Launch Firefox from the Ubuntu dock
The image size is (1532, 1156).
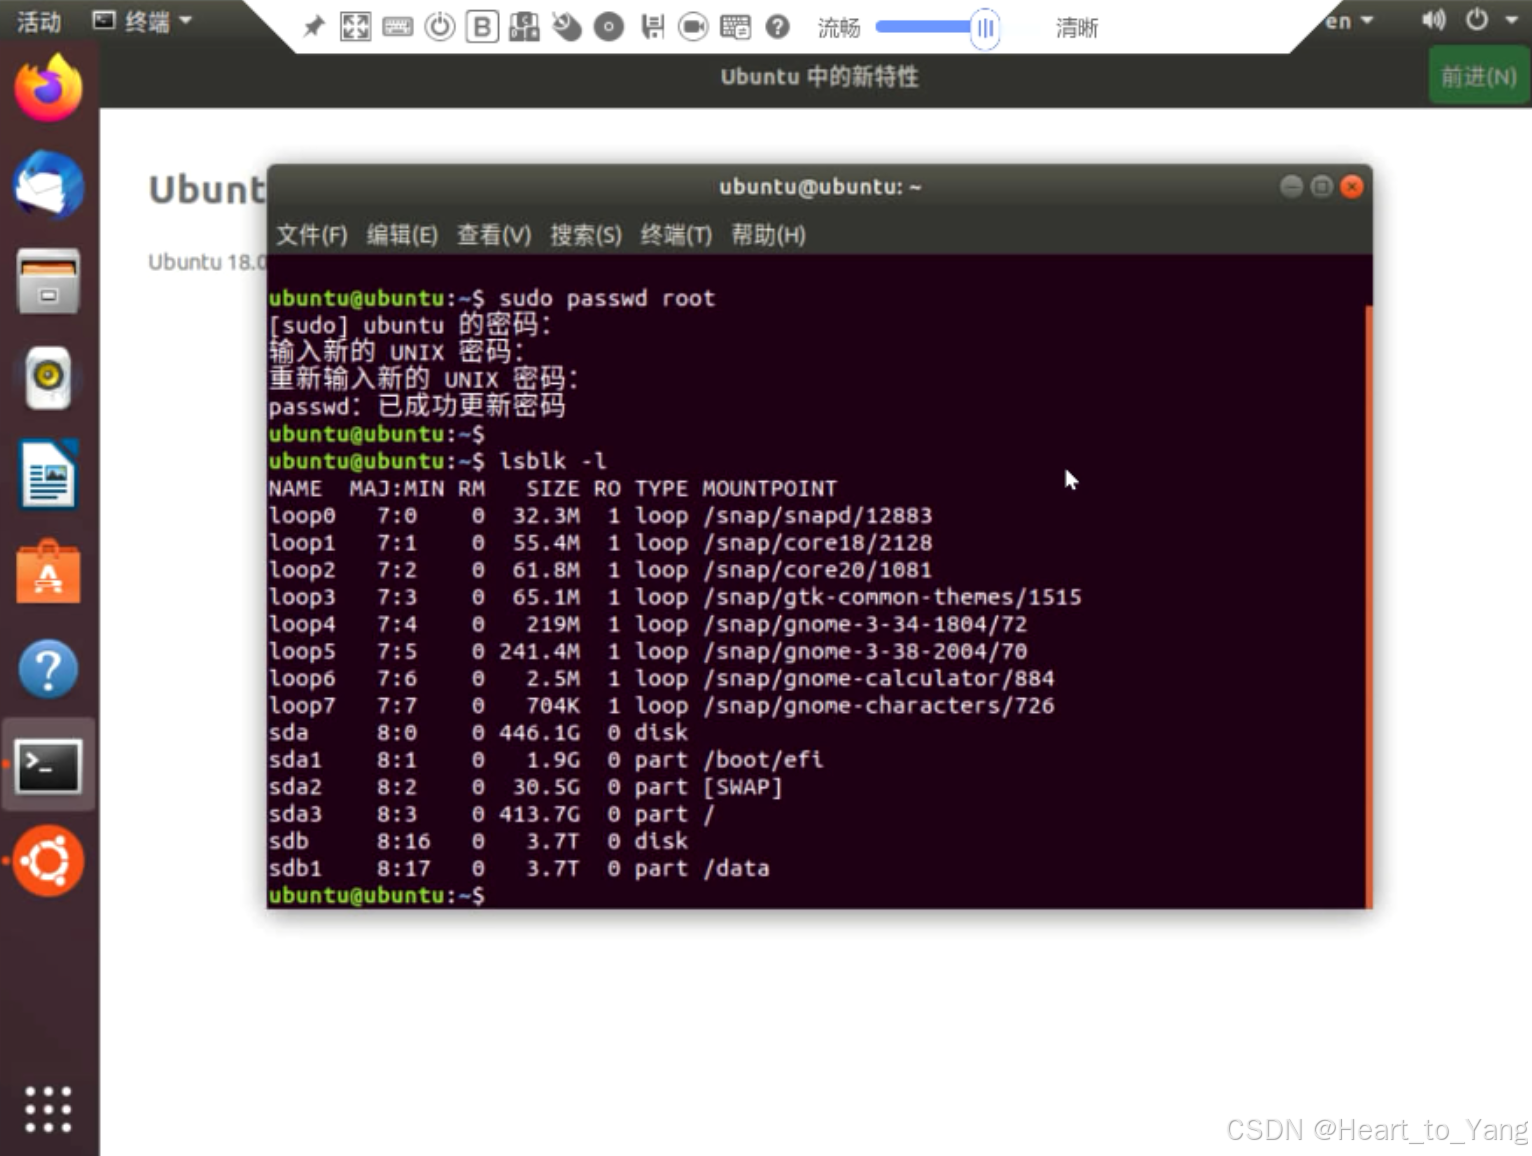pyautogui.click(x=48, y=89)
